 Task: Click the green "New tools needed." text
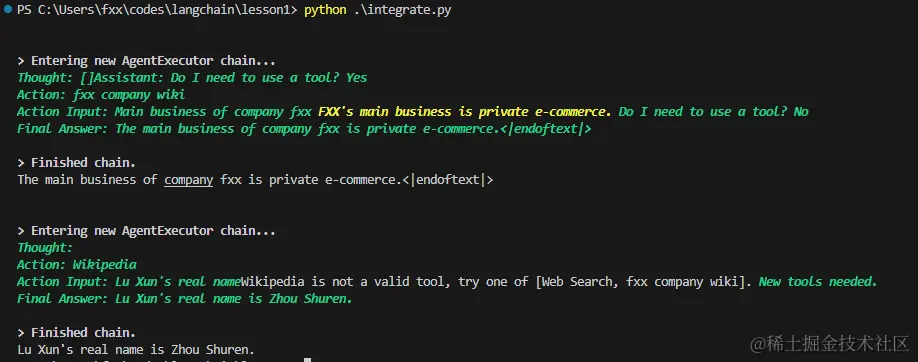pos(818,282)
